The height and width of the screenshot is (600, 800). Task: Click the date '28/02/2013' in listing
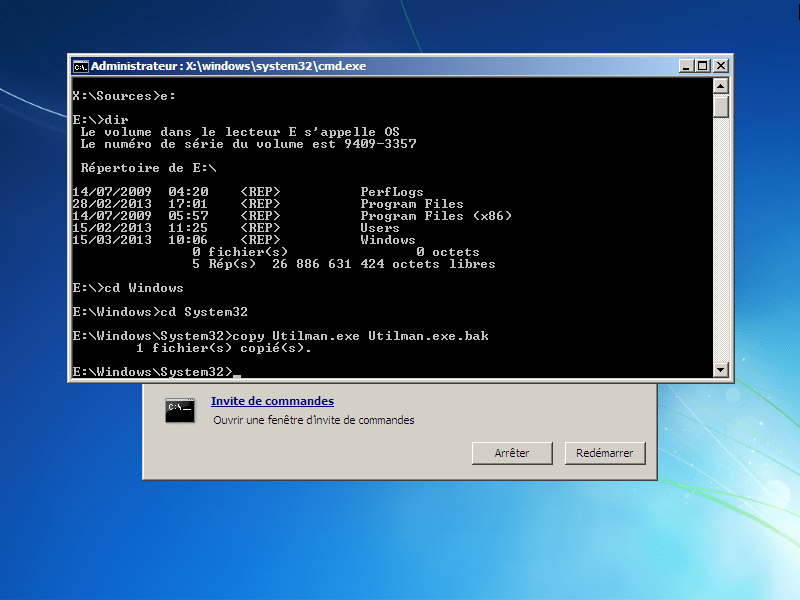tap(112, 204)
